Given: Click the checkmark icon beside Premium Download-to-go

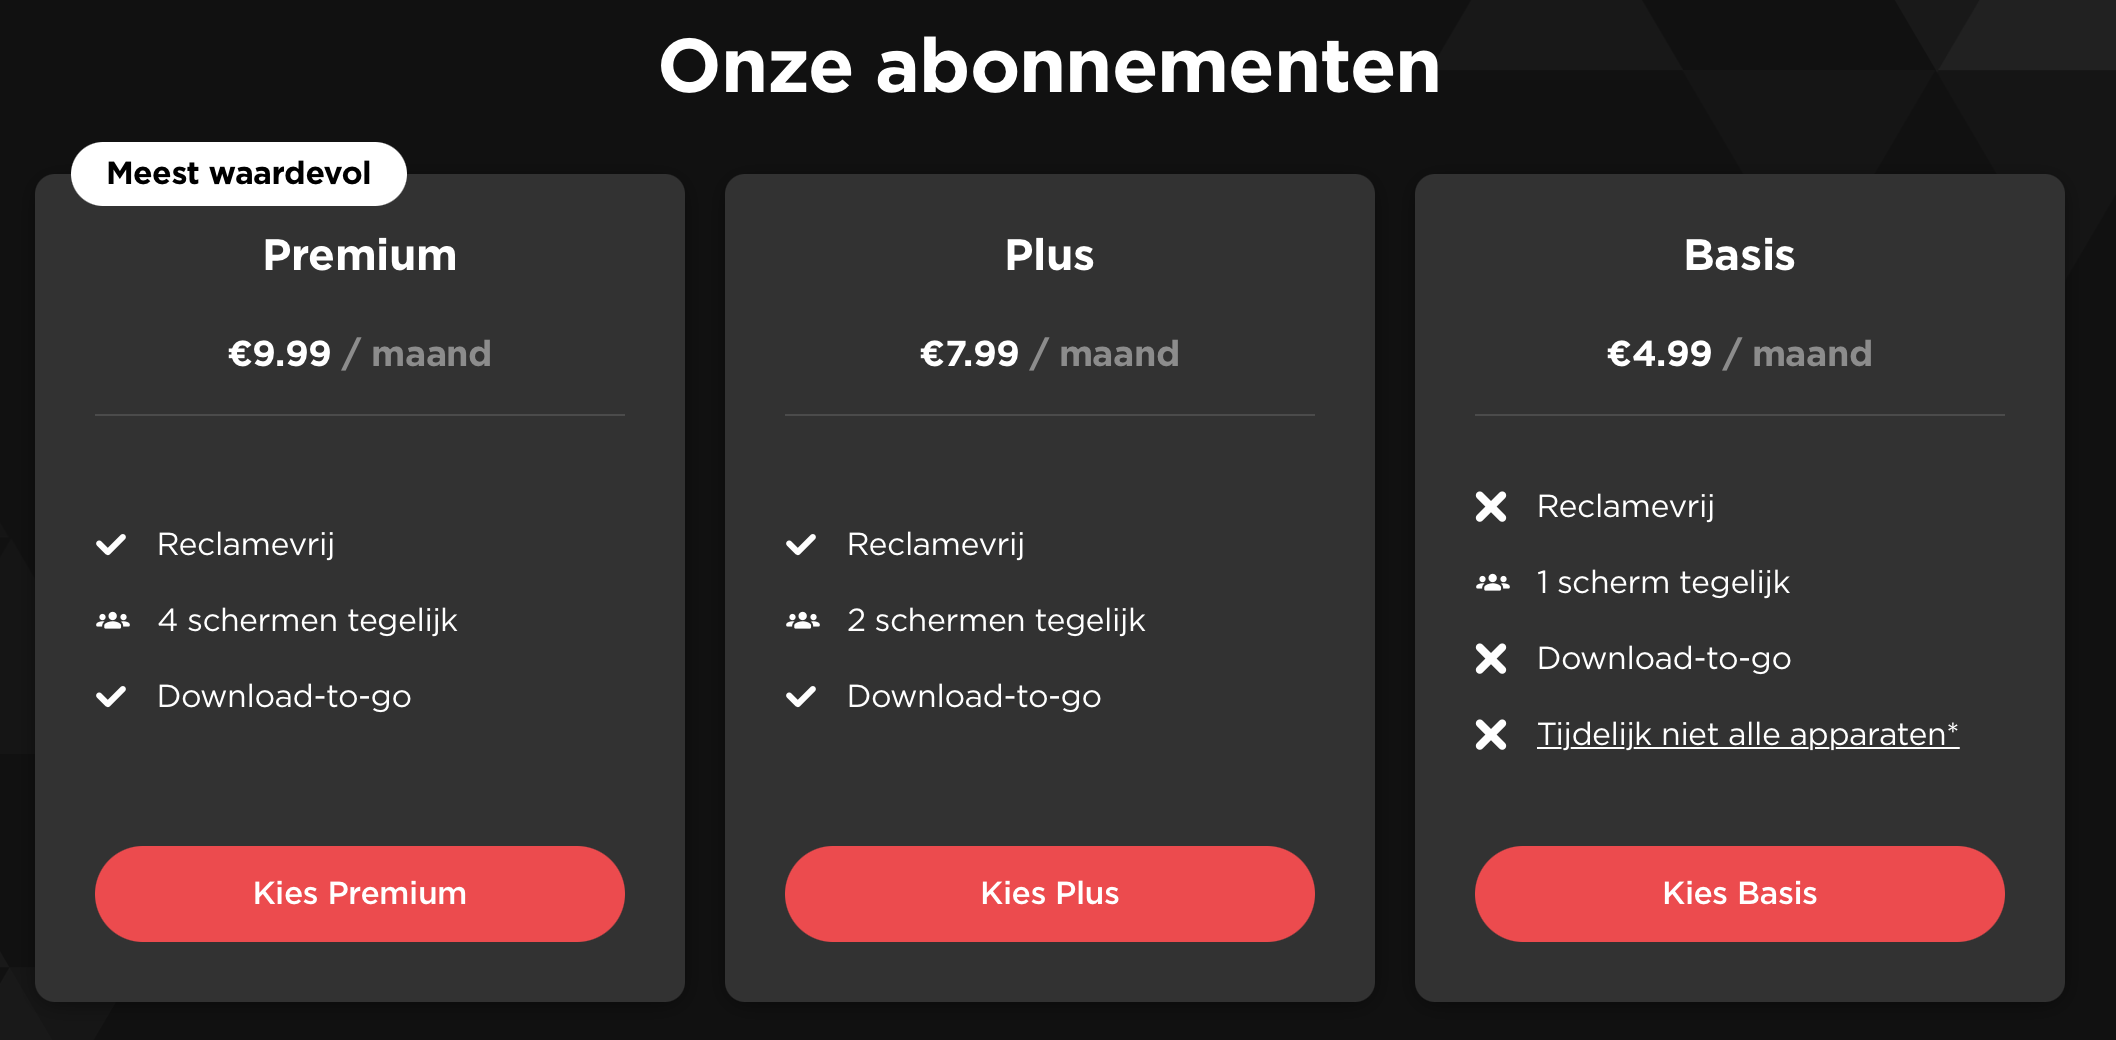Looking at the screenshot, I should point(111,697).
